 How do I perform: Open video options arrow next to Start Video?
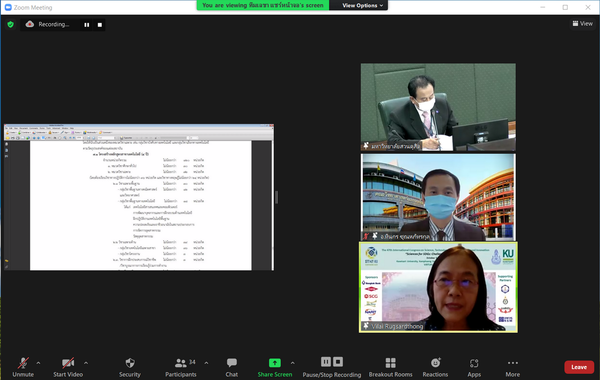(86, 363)
